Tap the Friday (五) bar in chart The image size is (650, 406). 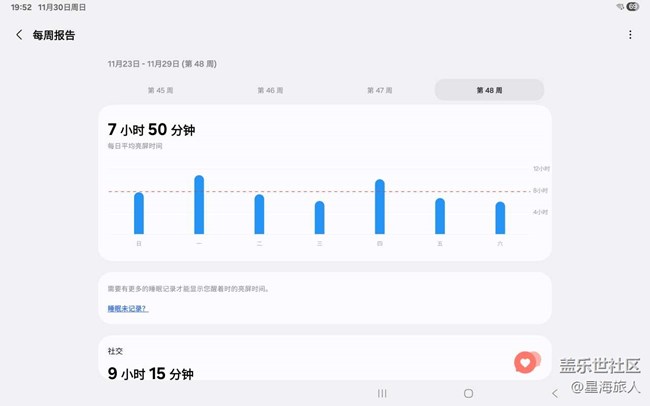tap(440, 216)
